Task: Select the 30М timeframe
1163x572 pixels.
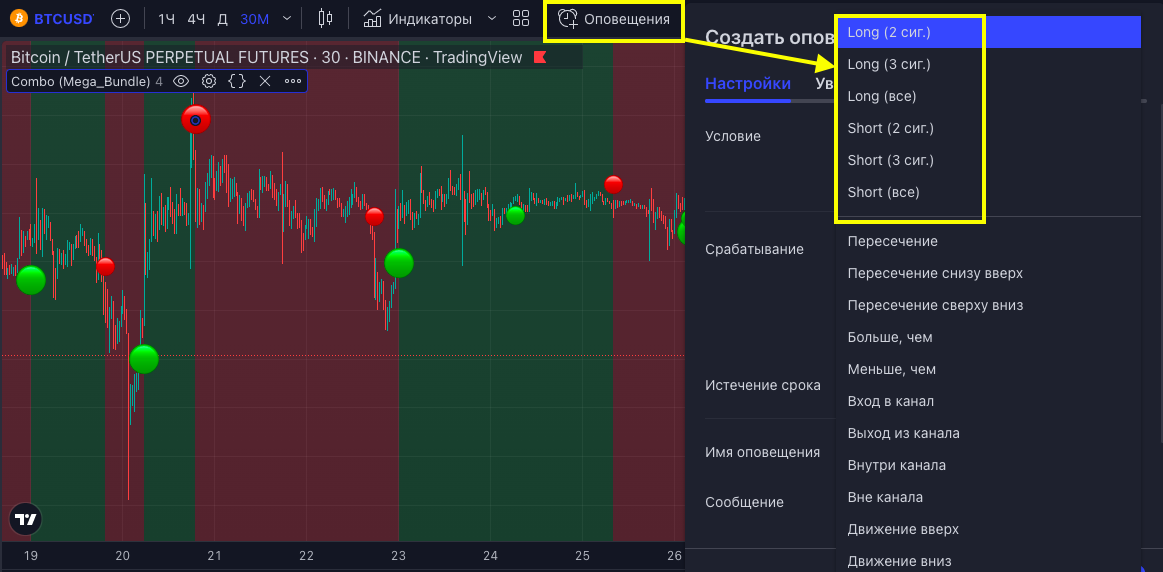Action: pos(254,19)
